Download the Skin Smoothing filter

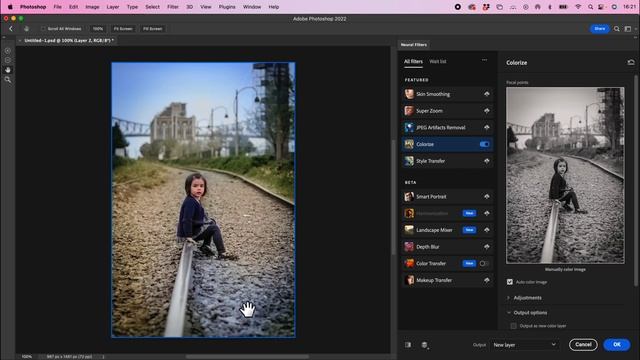pyautogui.click(x=487, y=94)
